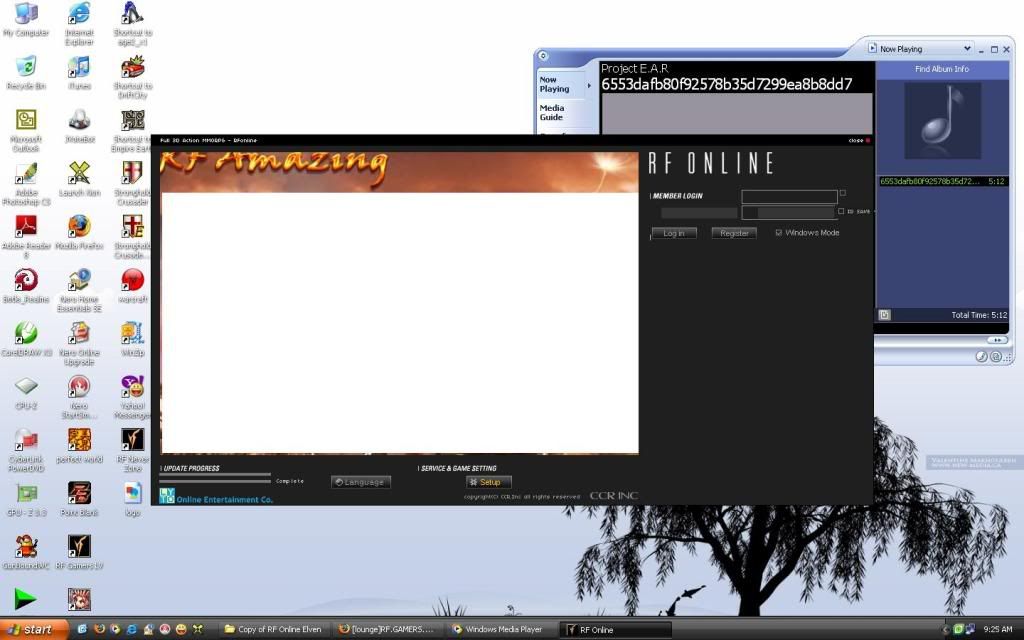The width and height of the screenshot is (1024, 640).
Task: Launch Adobe Photoshop CS shortcut
Action: [26, 184]
